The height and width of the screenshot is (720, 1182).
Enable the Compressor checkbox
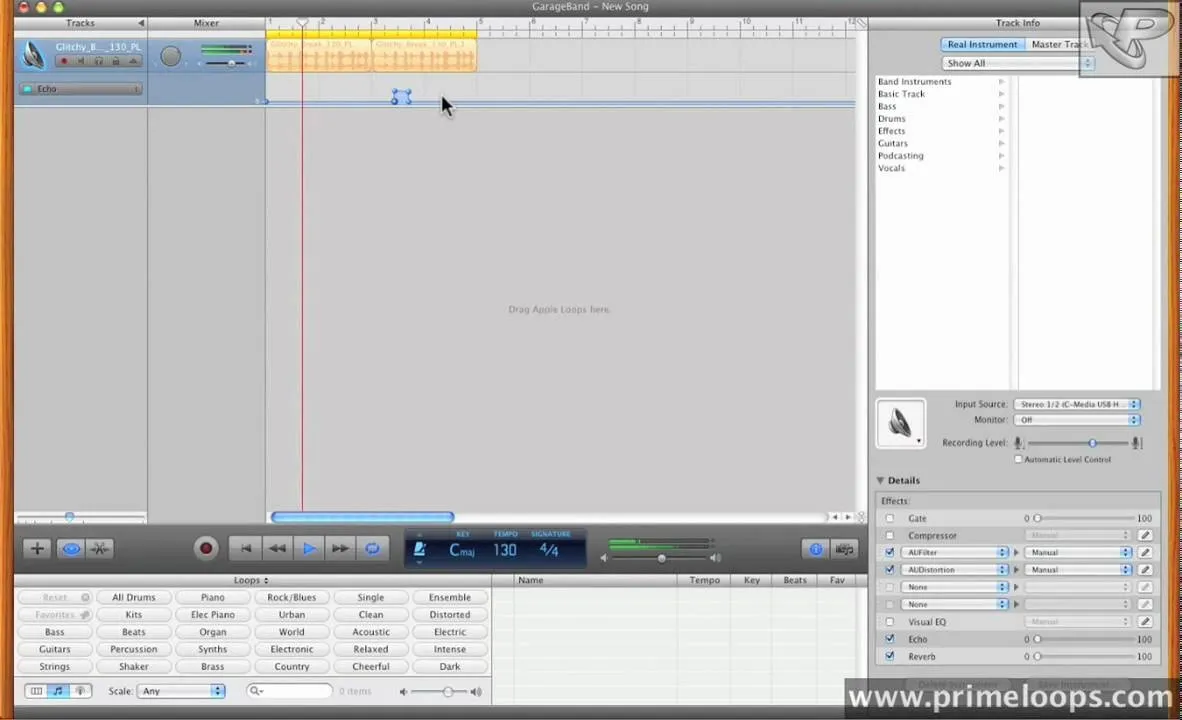pos(890,535)
